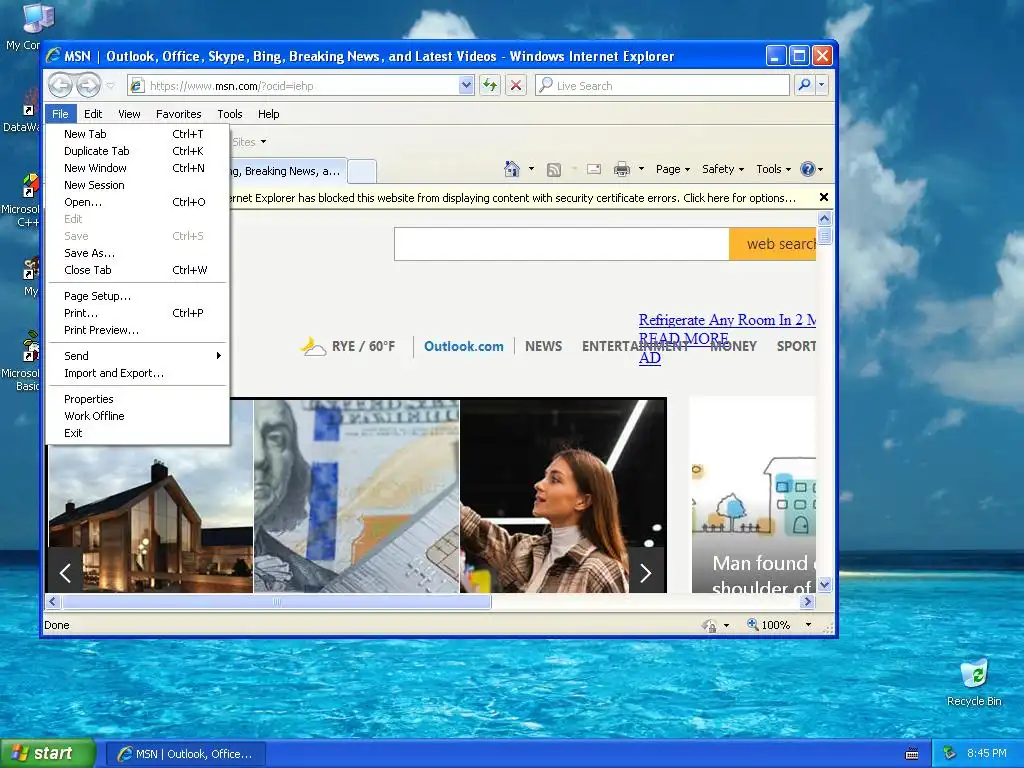Open the Outlook.com link
The image size is (1024, 768).
click(464, 346)
